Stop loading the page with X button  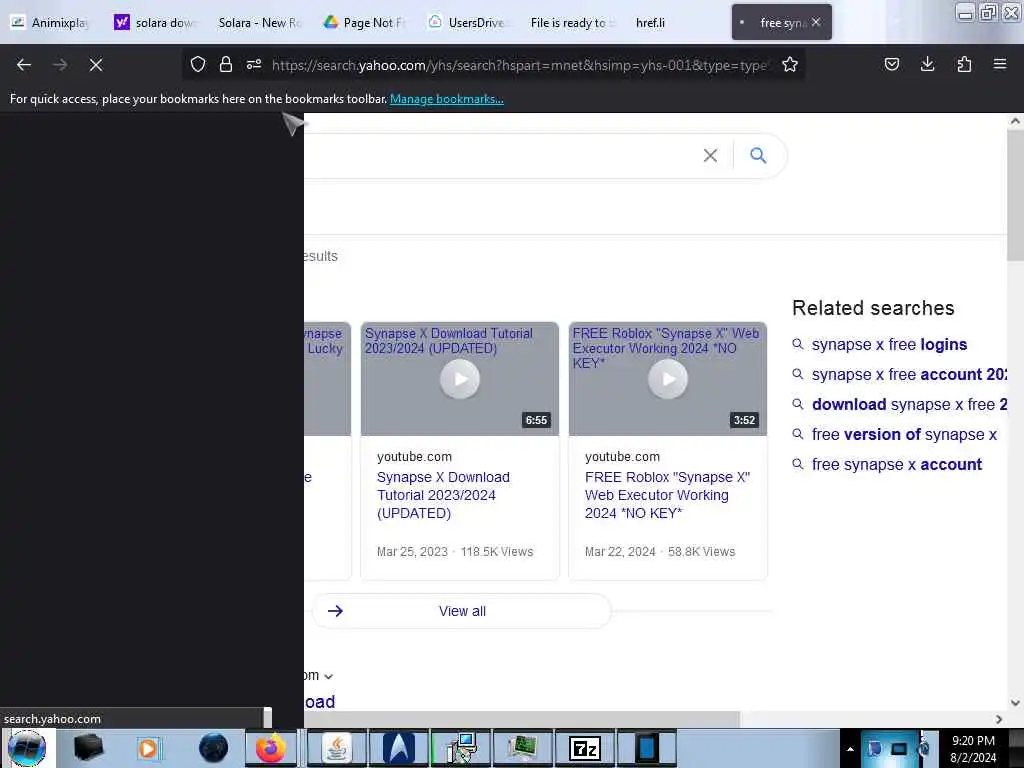click(96, 65)
